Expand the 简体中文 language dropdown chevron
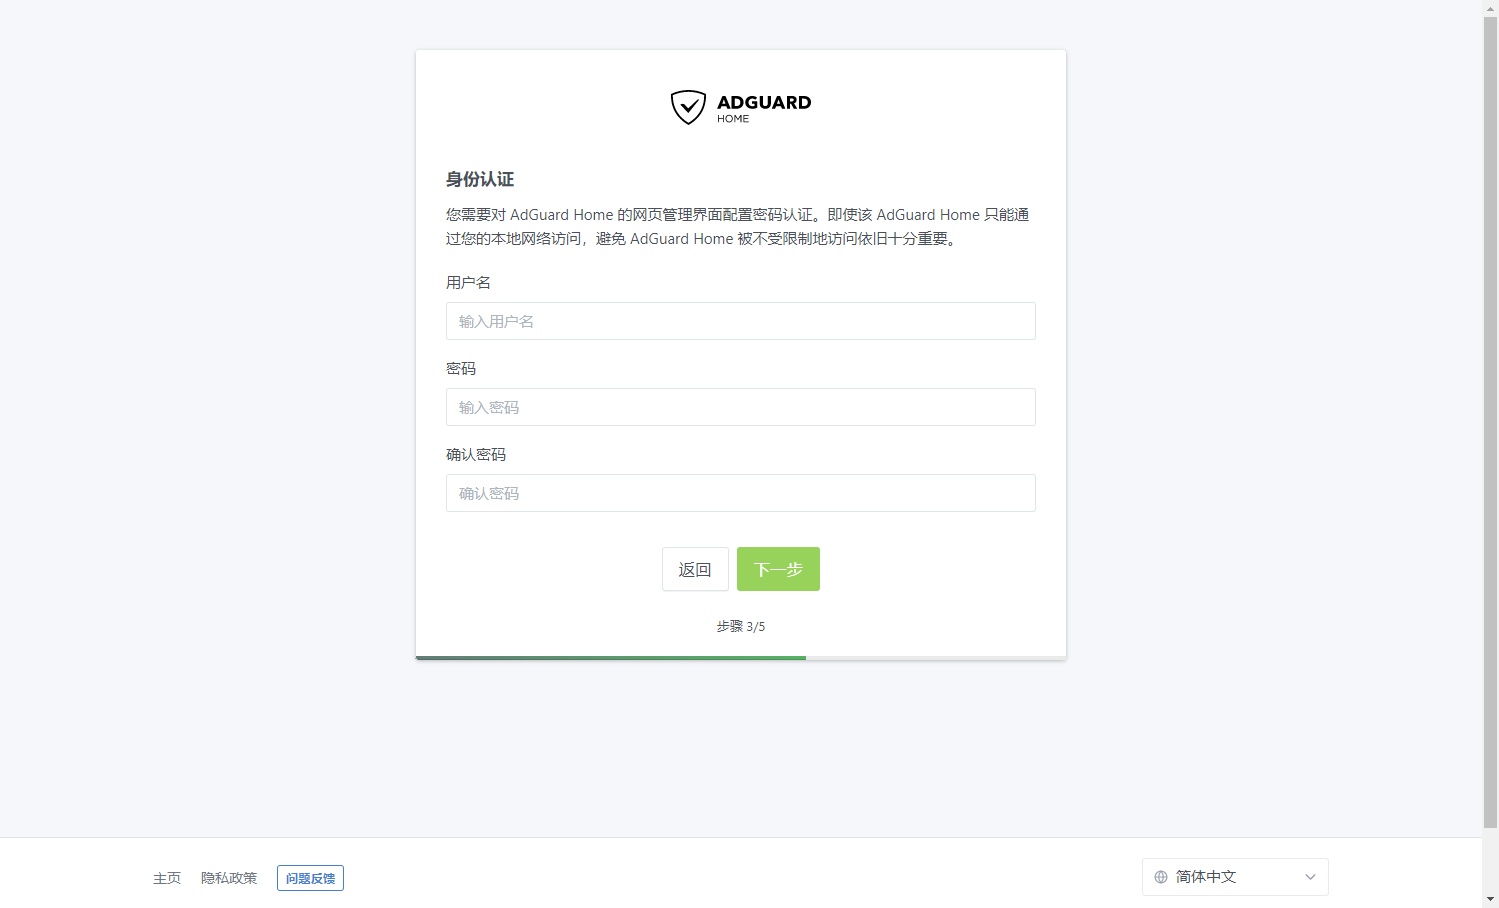The height and width of the screenshot is (908, 1499). coord(1310,877)
